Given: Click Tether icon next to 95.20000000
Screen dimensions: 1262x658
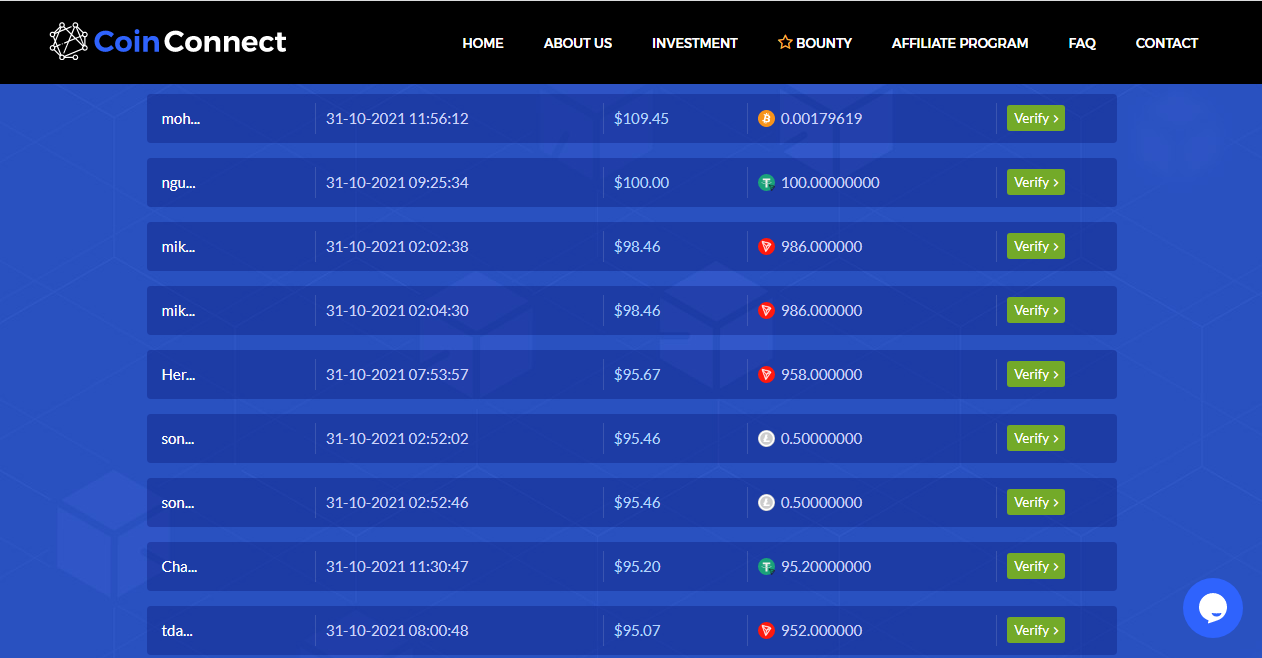Looking at the screenshot, I should point(767,567).
